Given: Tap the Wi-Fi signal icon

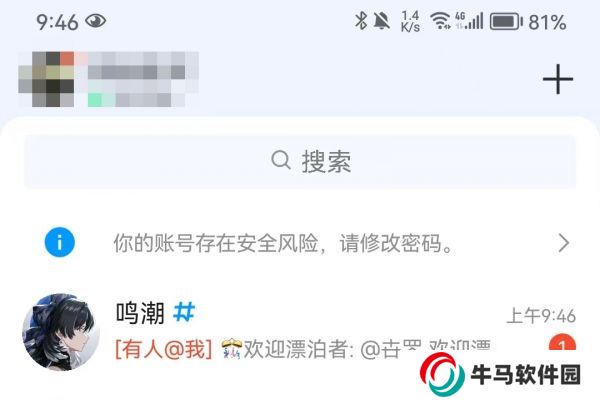Looking at the screenshot, I should [440, 21].
